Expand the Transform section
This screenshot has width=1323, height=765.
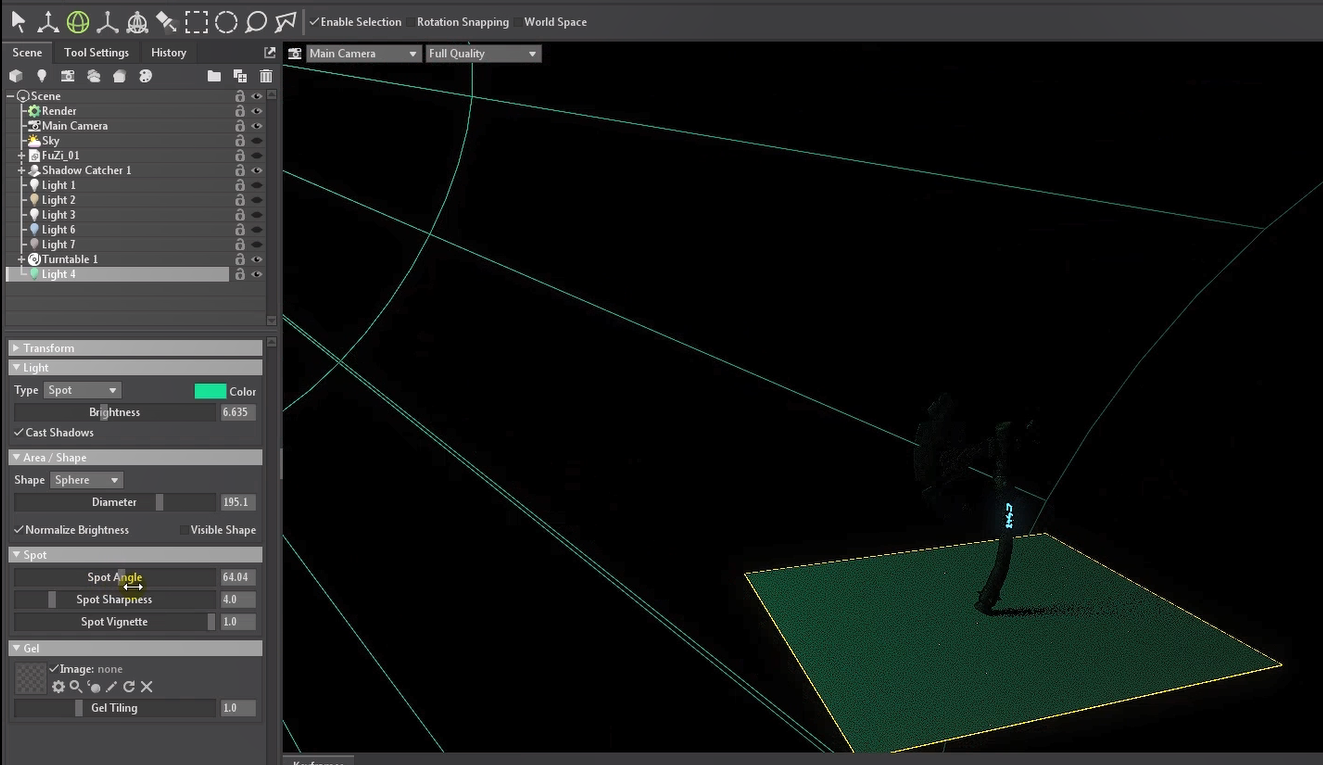(x=48, y=348)
